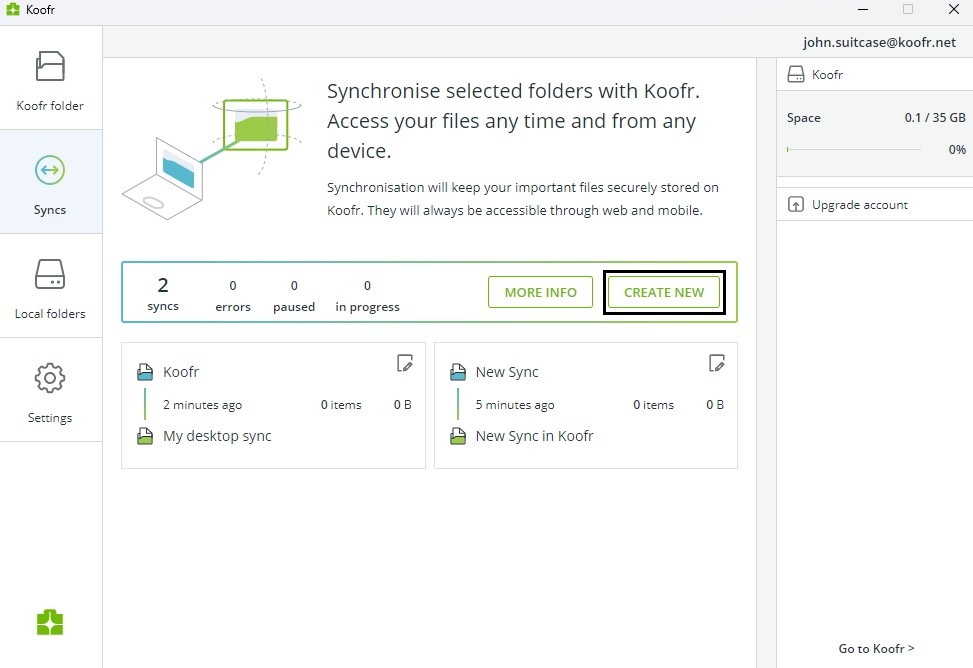Click the 0.1 / 35 GB space value

tap(935, 117)
